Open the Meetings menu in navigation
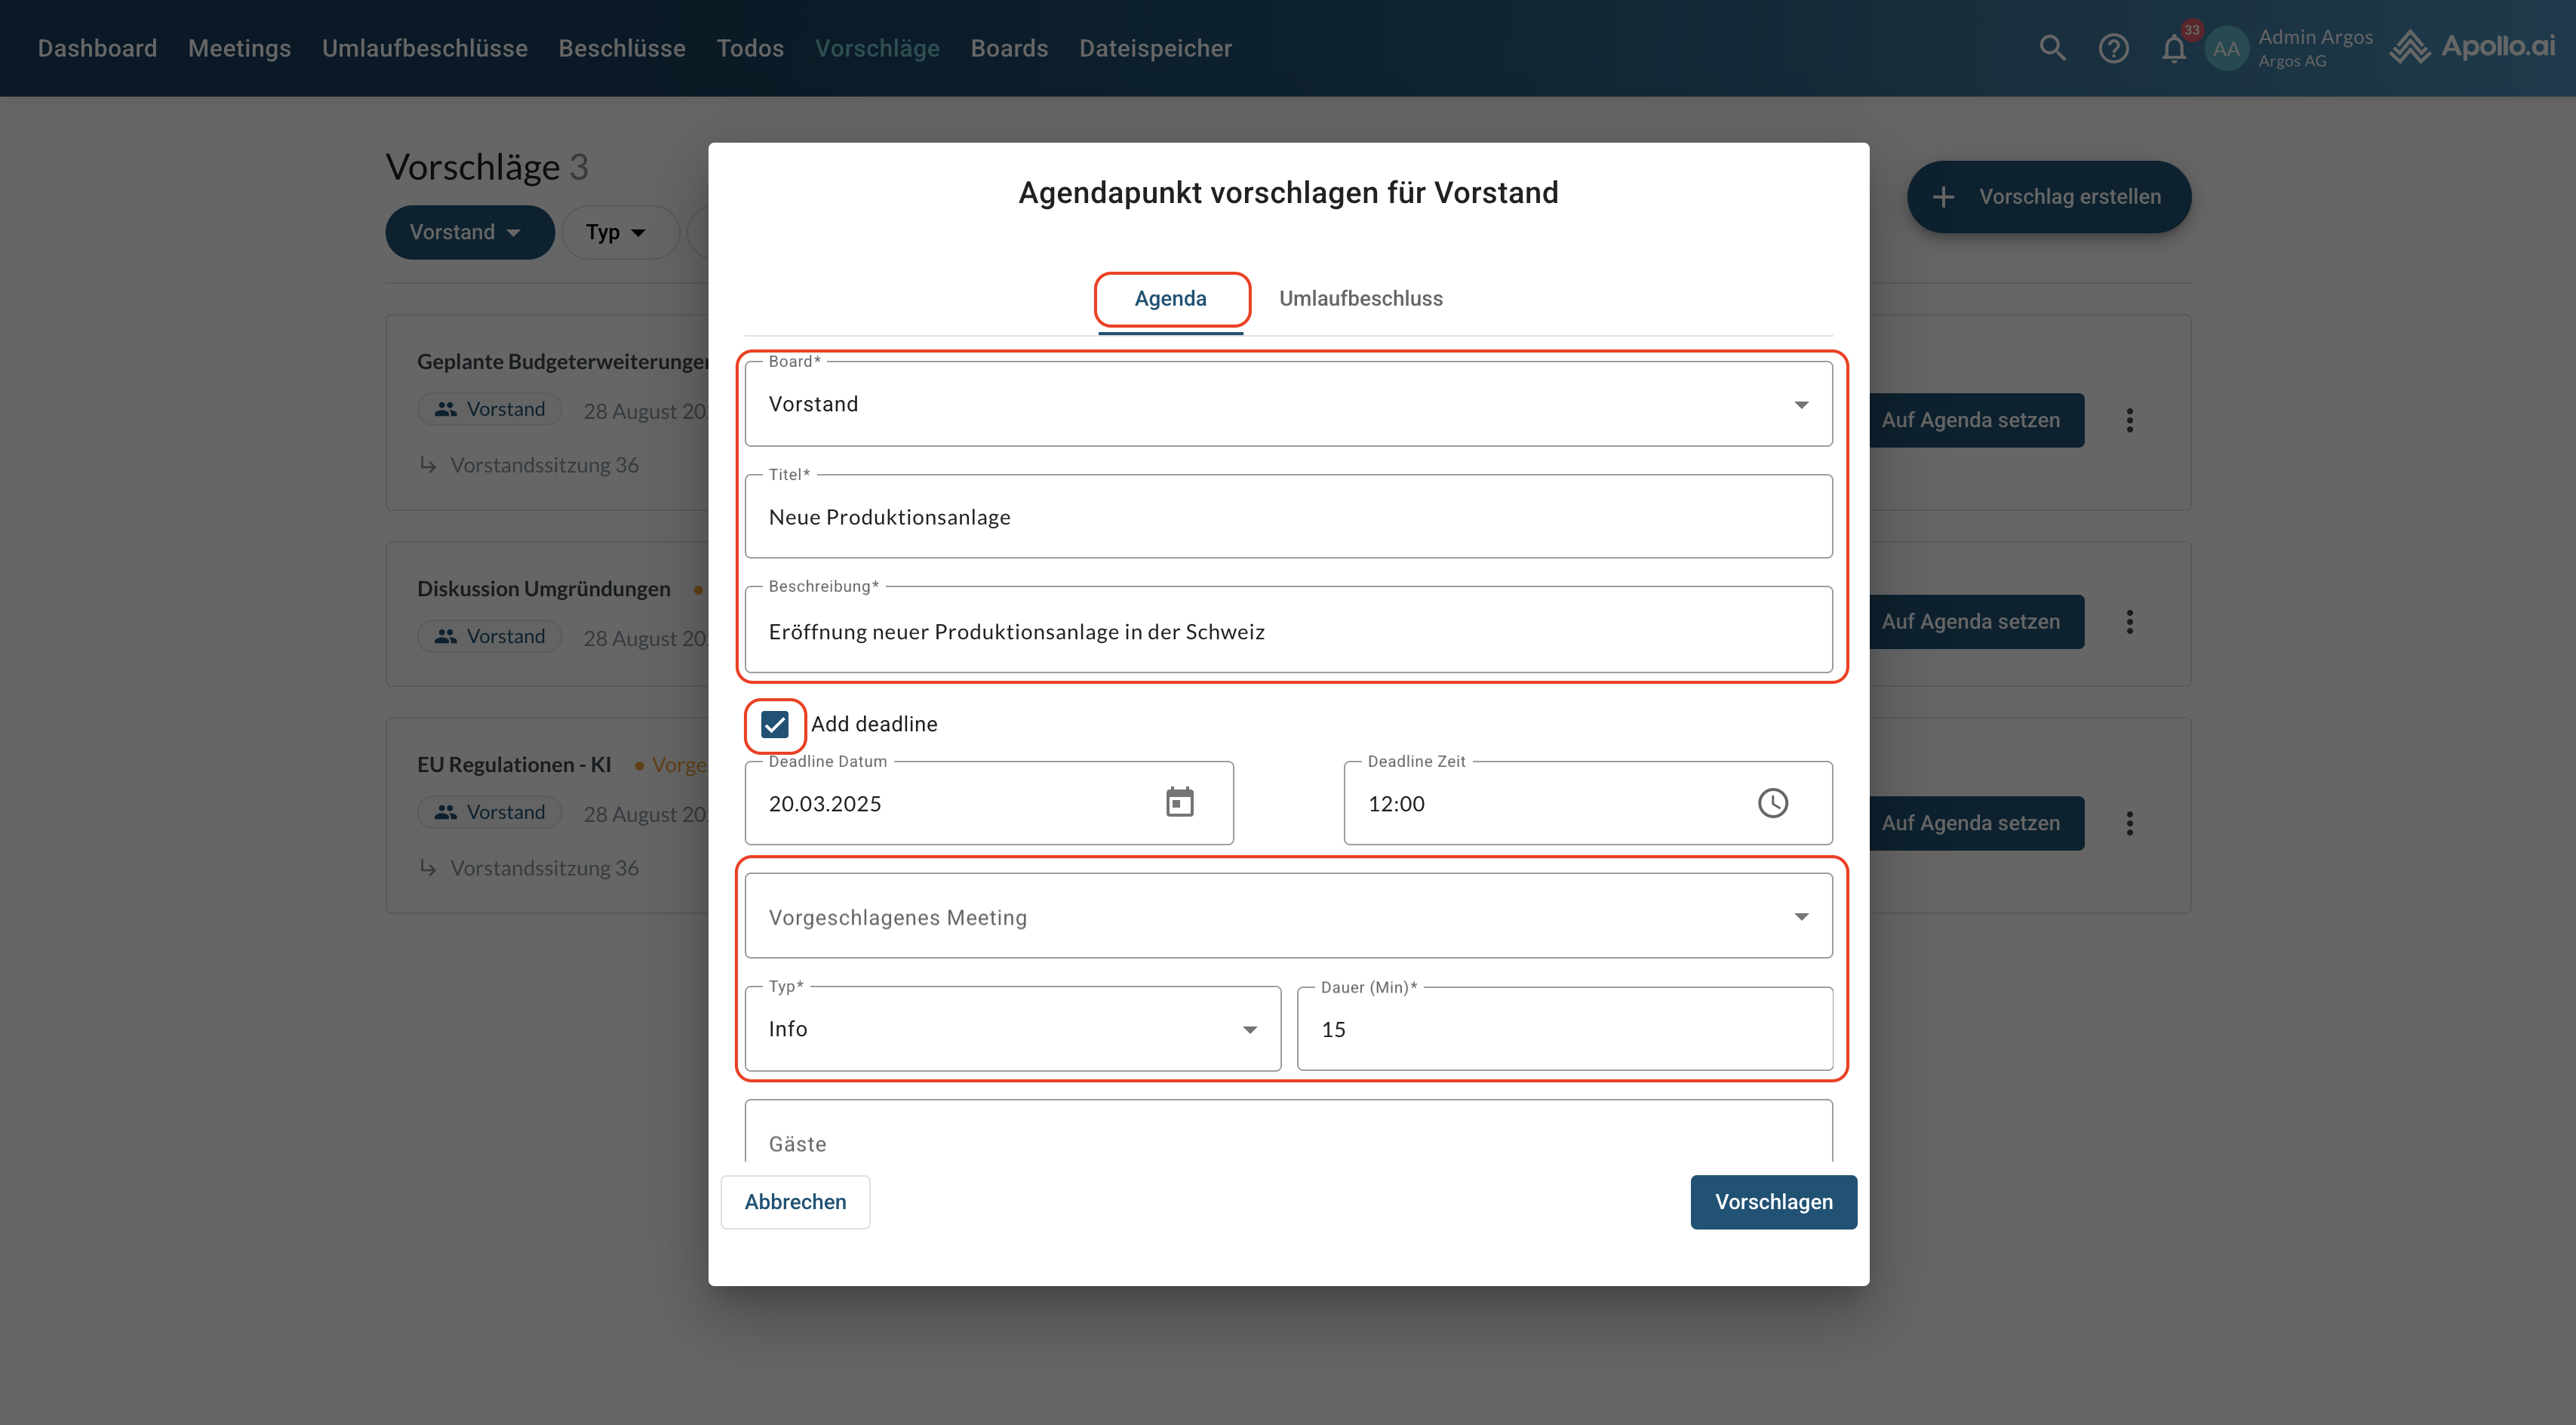Viewport: 2576px width, 1425px height. [239, 48]
